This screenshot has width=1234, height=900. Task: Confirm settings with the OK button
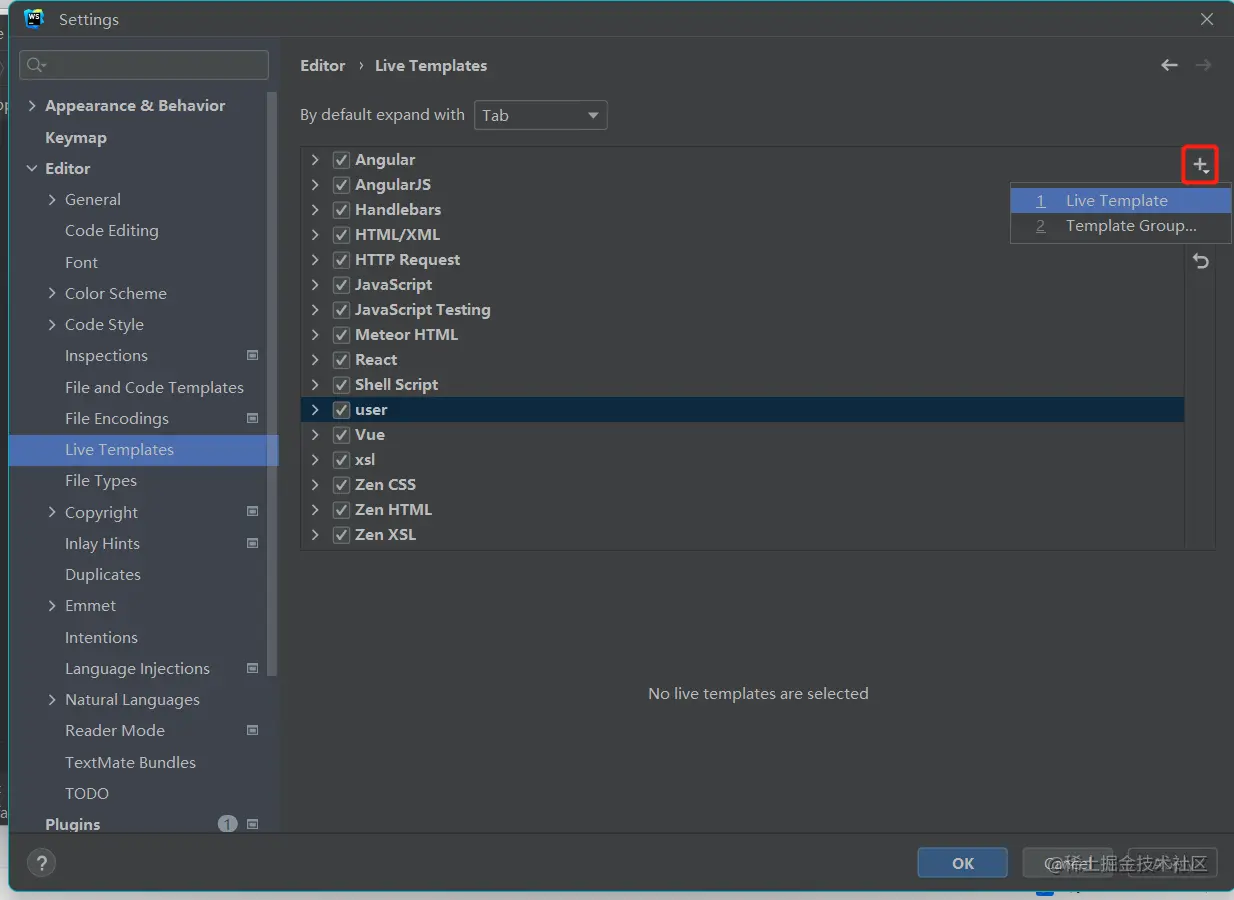coord(962,863)
